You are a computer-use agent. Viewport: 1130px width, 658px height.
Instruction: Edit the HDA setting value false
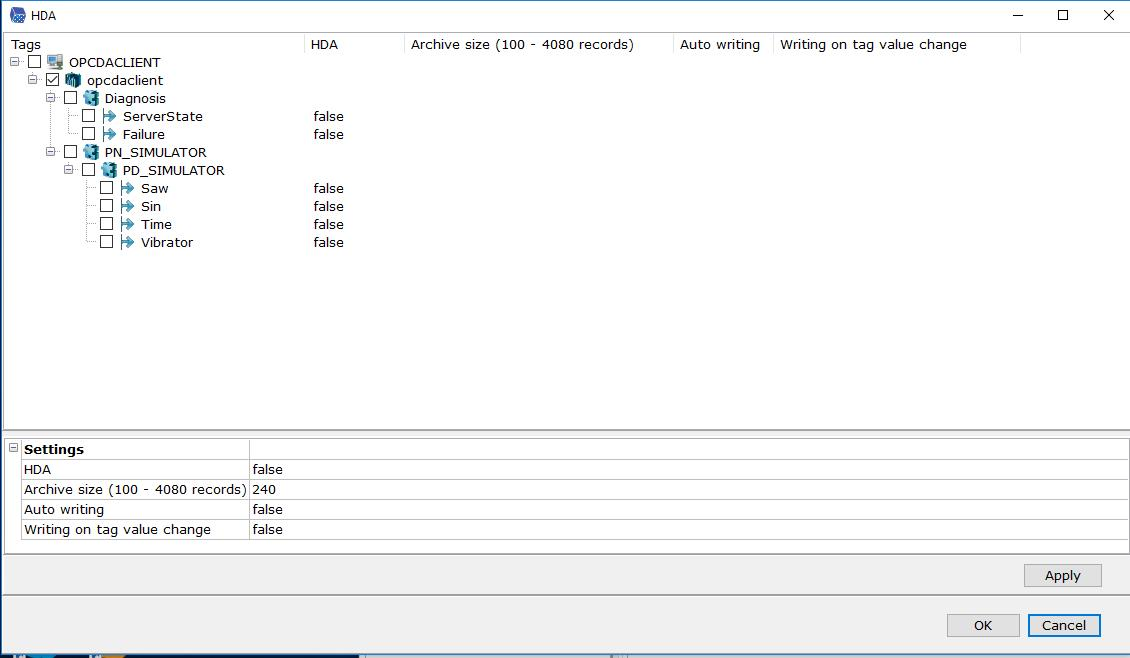(x=688, y=469)
